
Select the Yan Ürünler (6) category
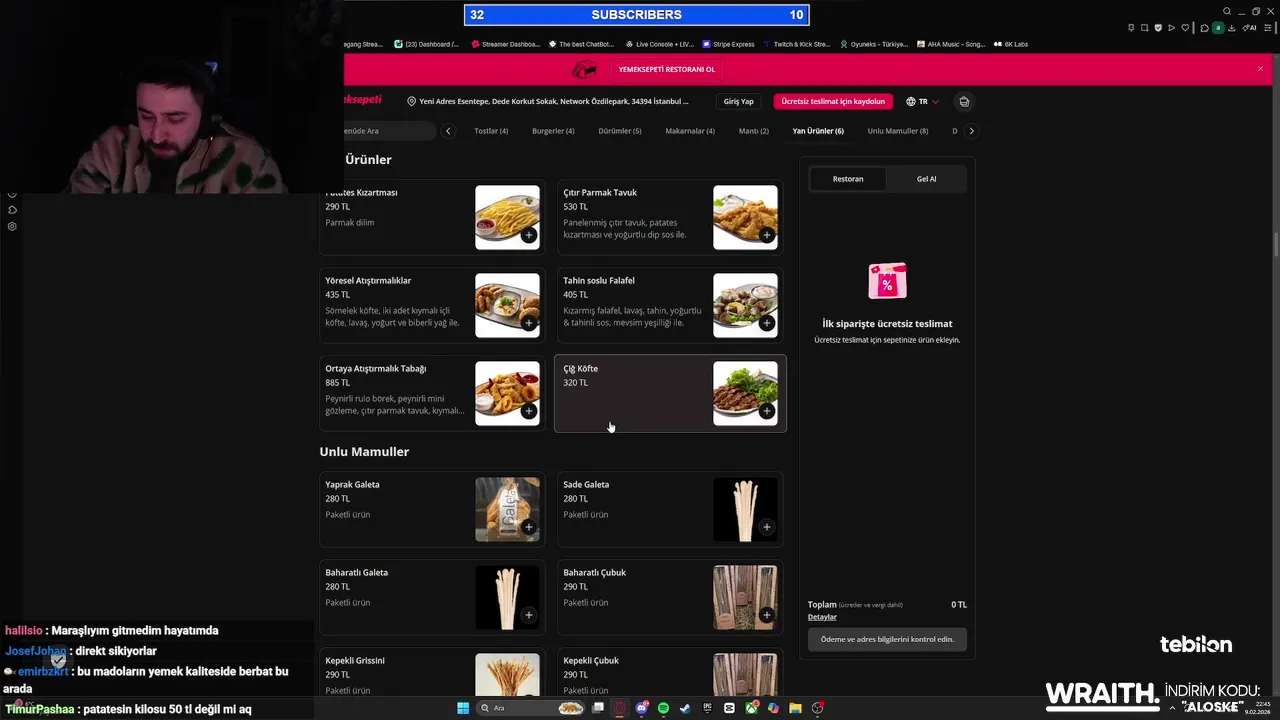[x=818, y=131]
